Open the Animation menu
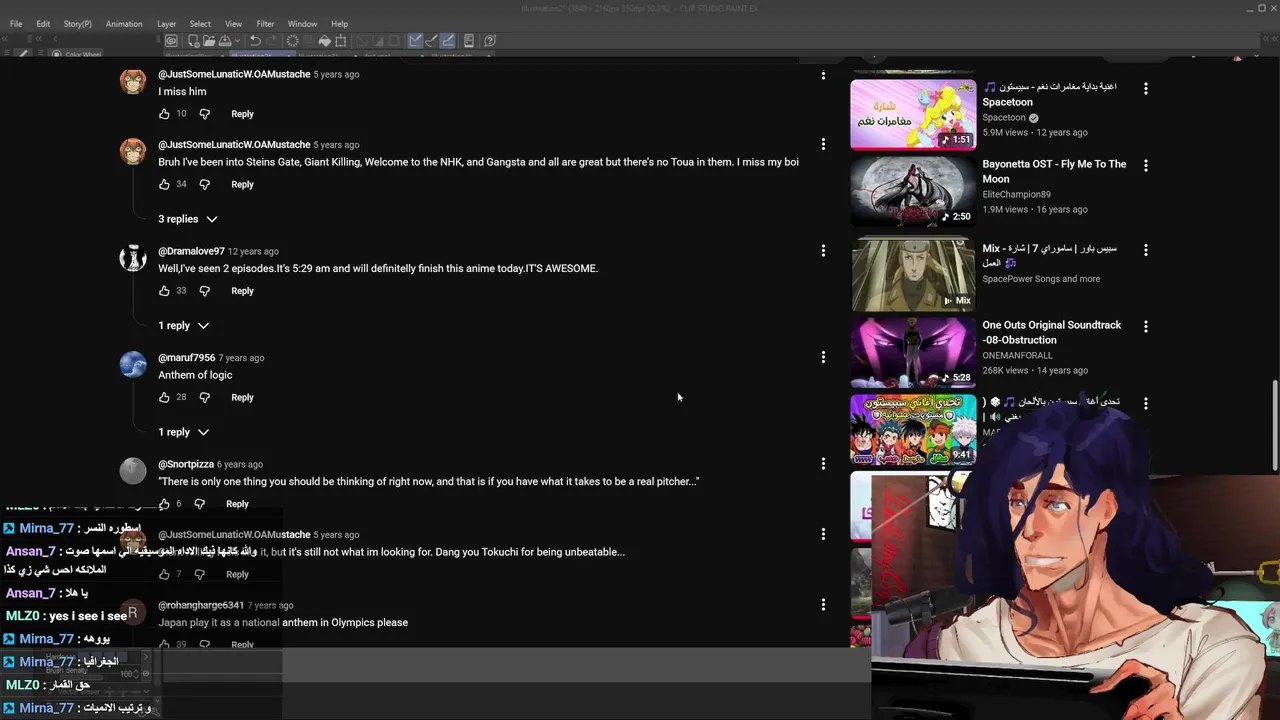The height and width of the screenshot is (720, 1280). click(124, 24)
